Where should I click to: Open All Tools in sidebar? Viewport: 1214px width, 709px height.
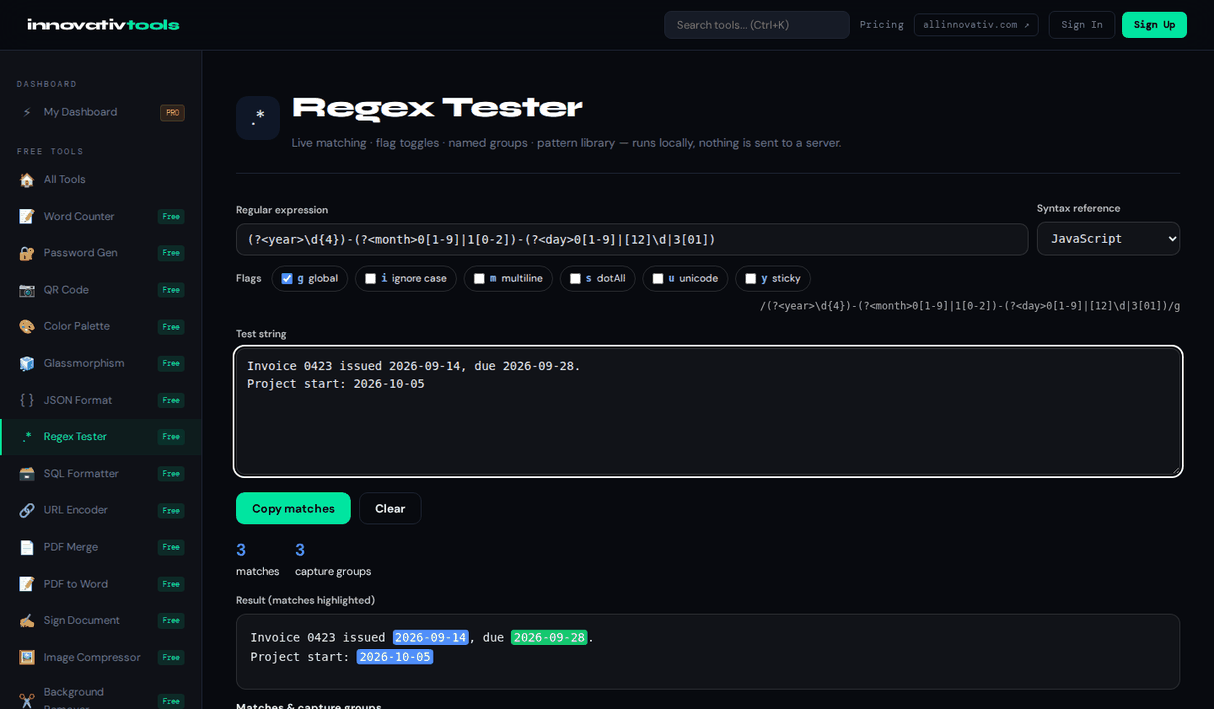[100, 180]
